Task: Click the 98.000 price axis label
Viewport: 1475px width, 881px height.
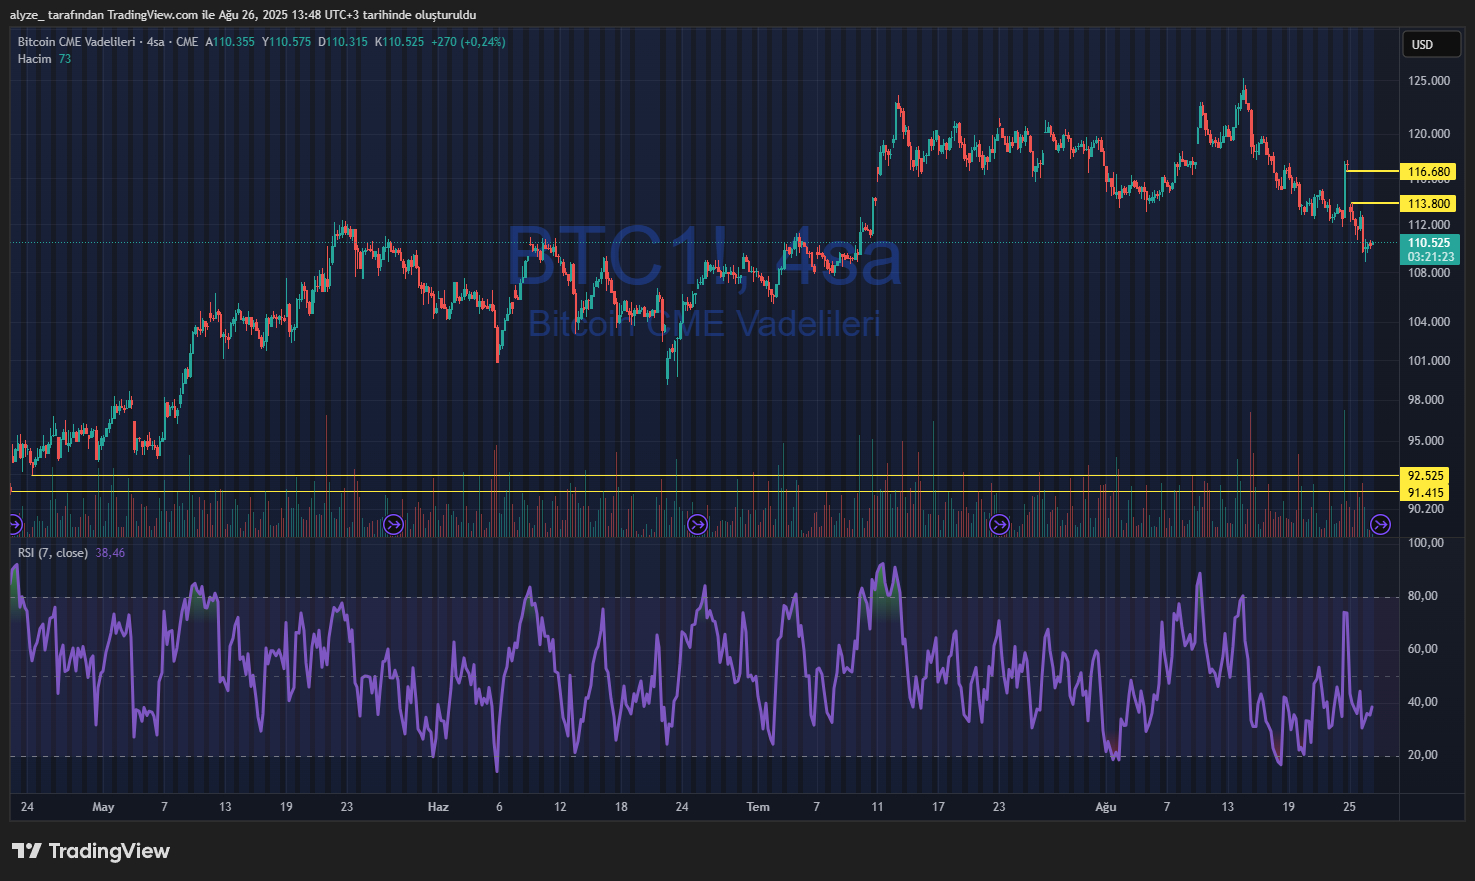Action: click(x=1426, y=400)
